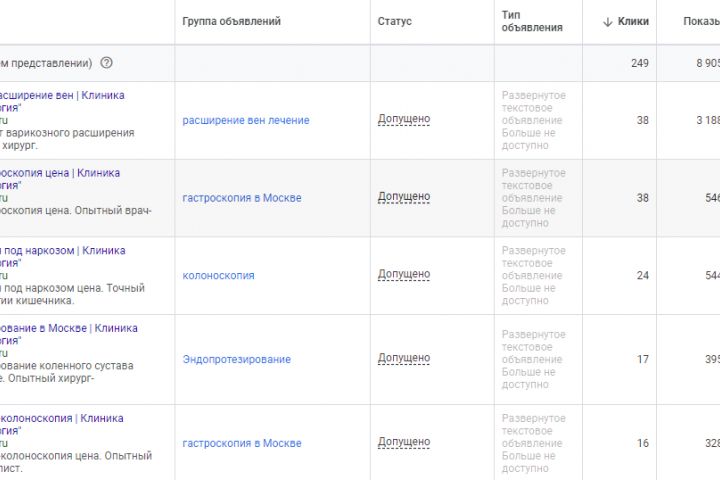Open the расширение вен лечение ad group
The height and width of the screenshot is (480, 720).
(245, 120)
